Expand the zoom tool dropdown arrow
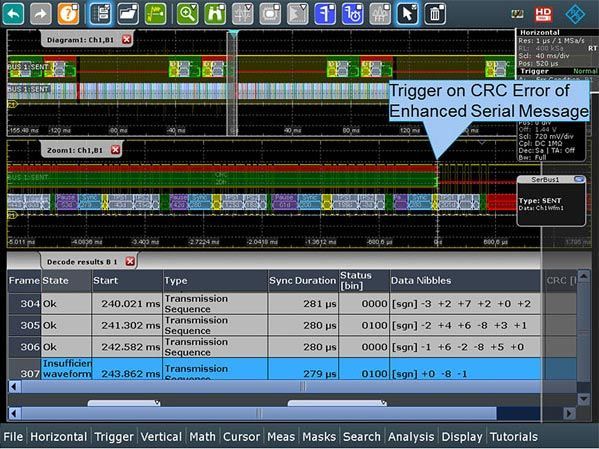This screenshot has height=449, width=599. 194,7
